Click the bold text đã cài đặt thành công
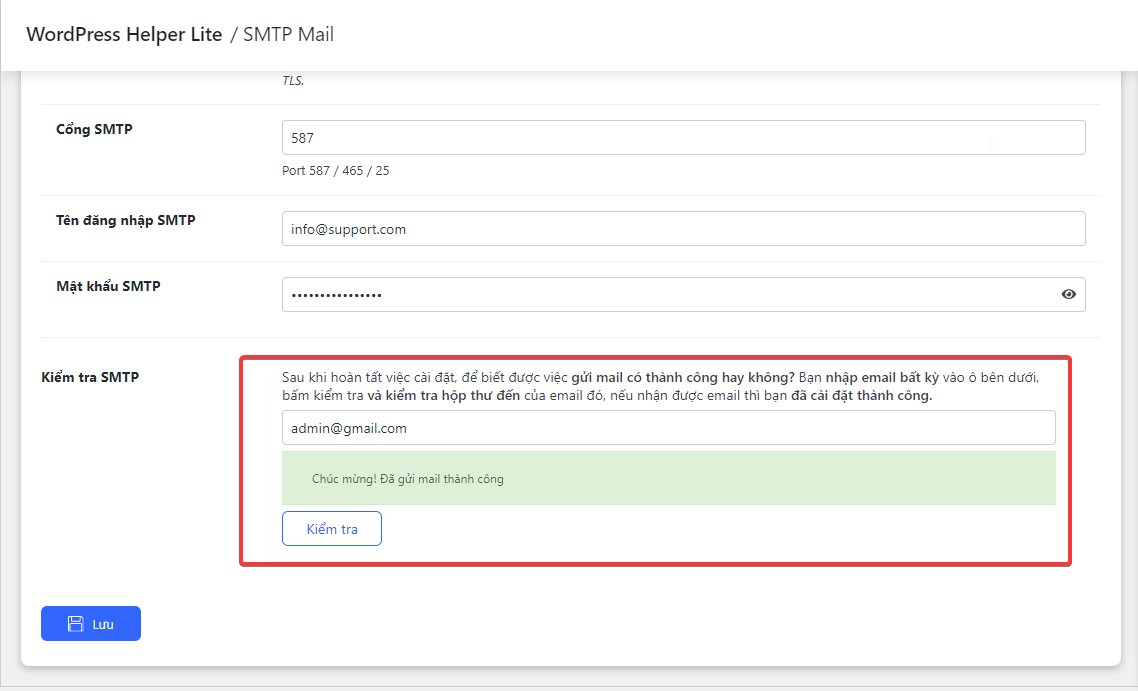 (x=861, y=396)
